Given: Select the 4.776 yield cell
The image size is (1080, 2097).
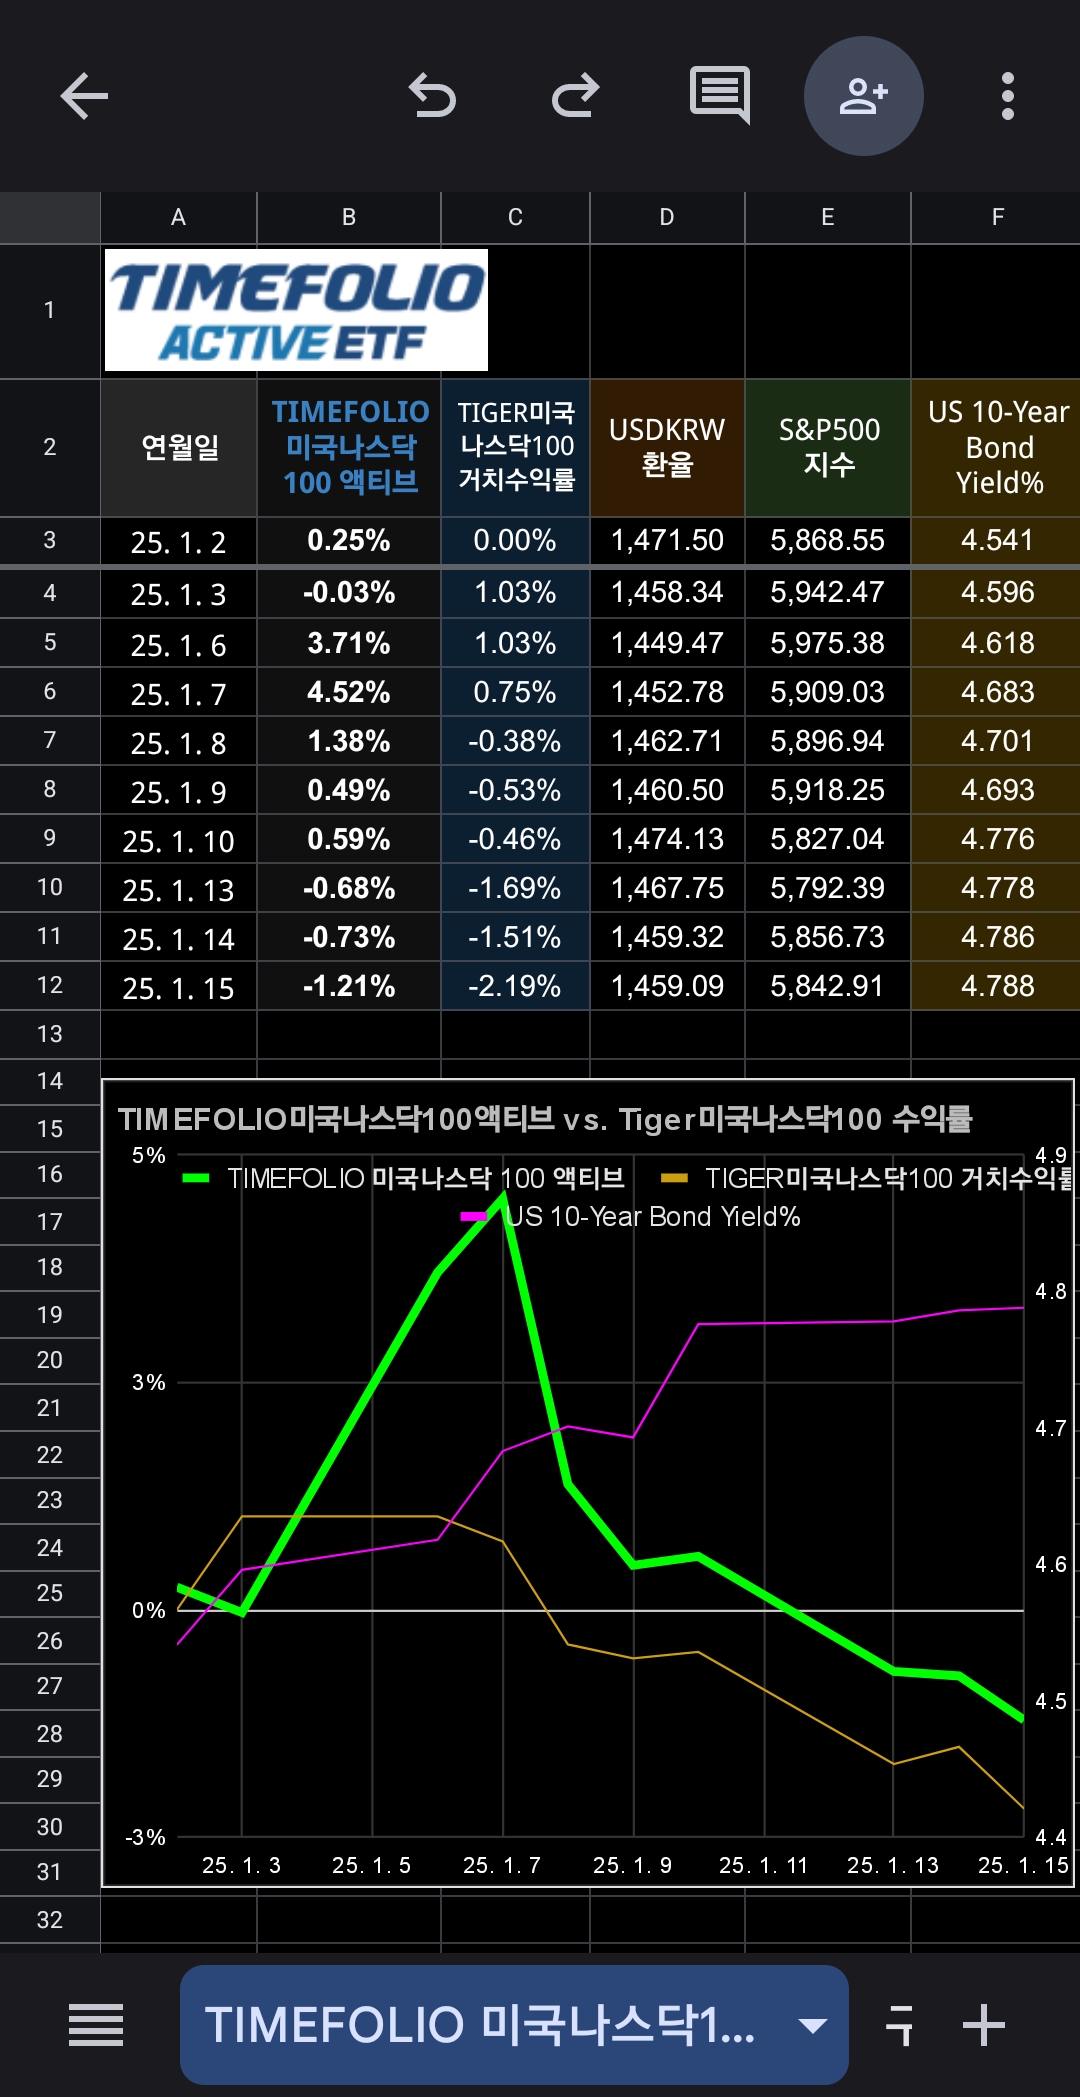Looking at the screenshot, I should pyautogui.click(x=997, y=839).
